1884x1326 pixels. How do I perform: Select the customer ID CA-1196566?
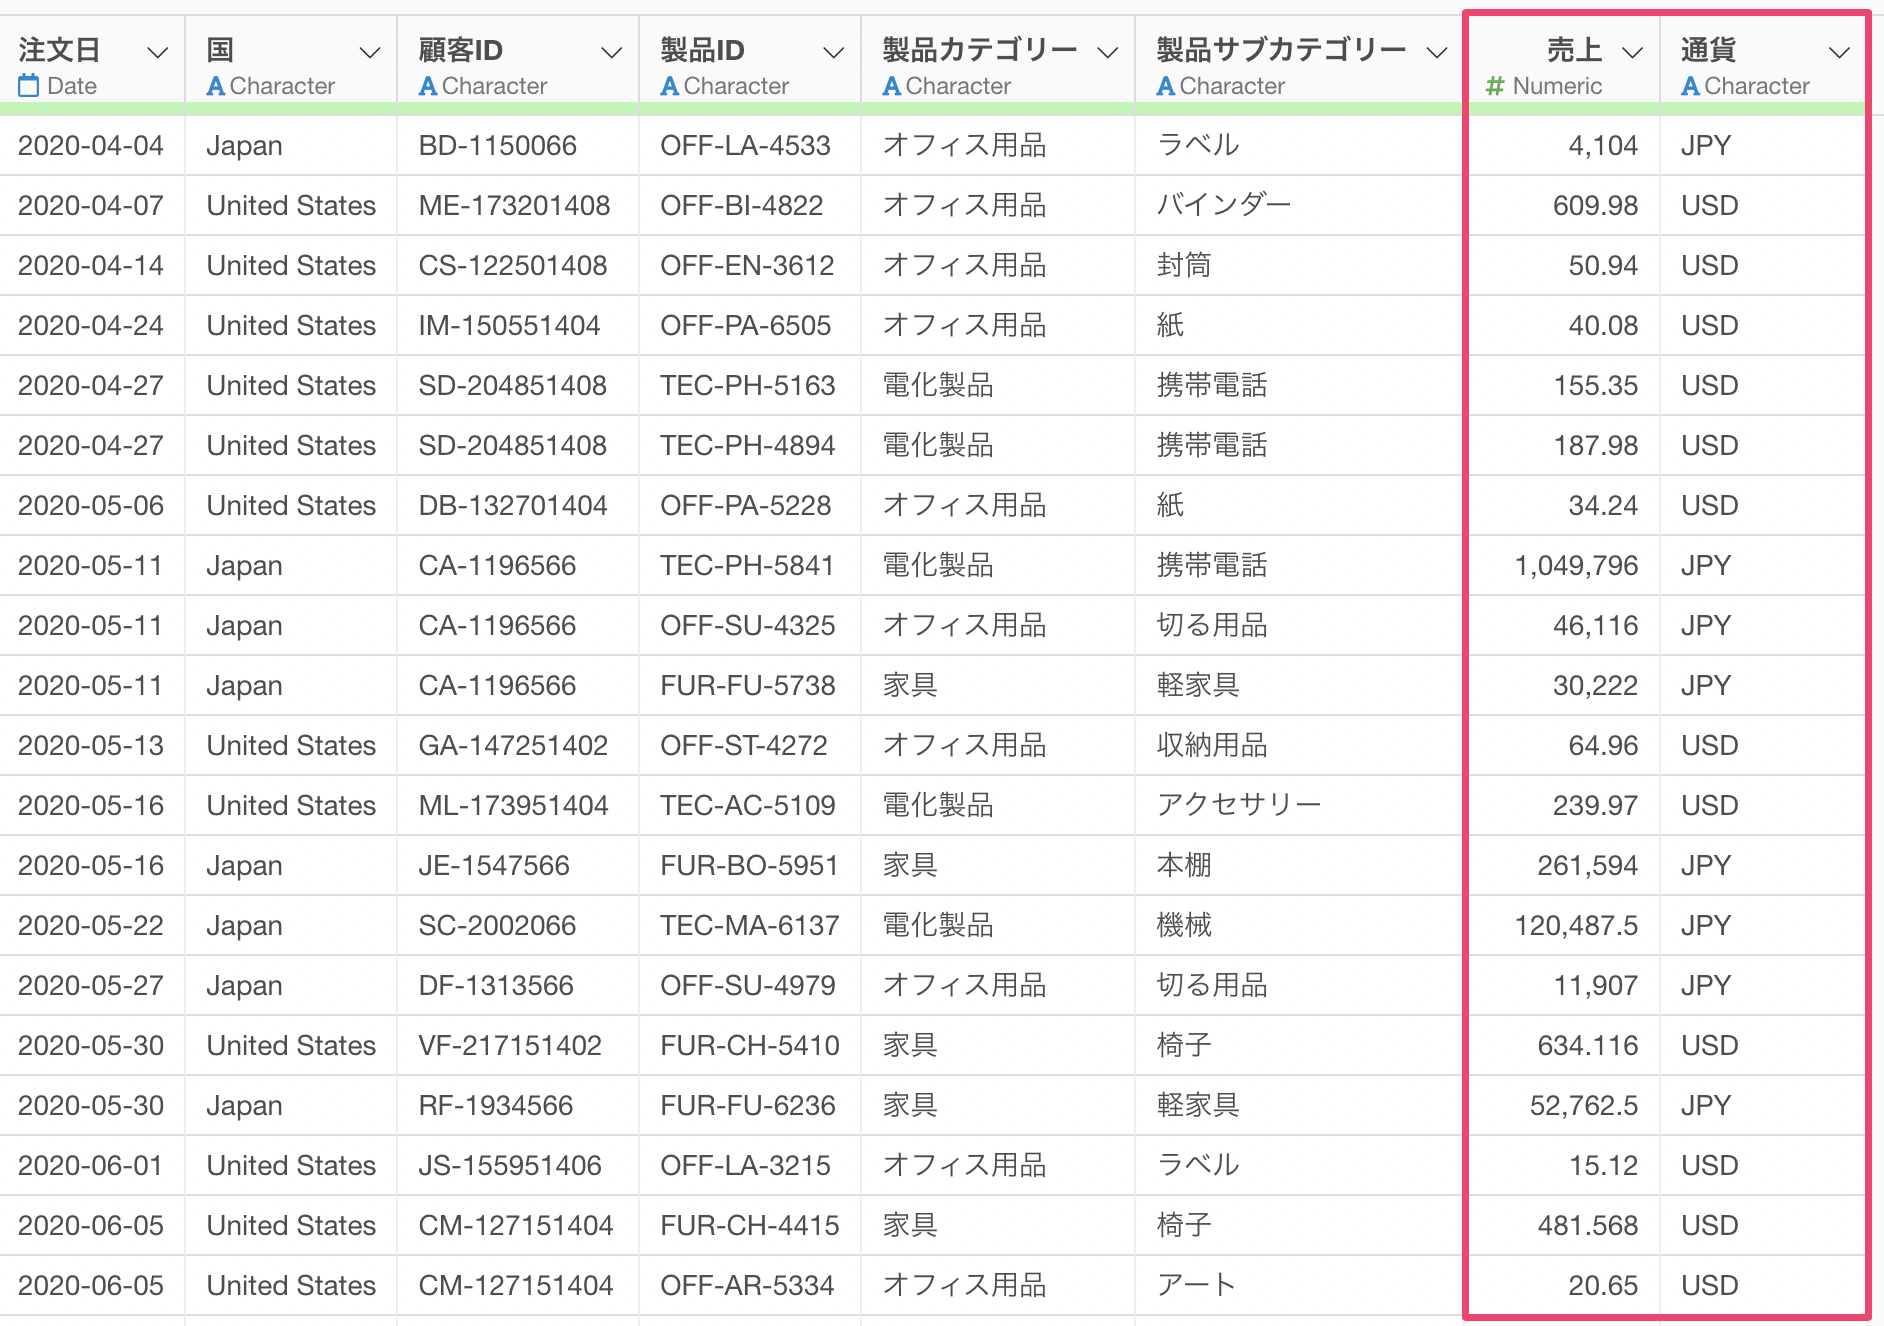coord(497,565)
